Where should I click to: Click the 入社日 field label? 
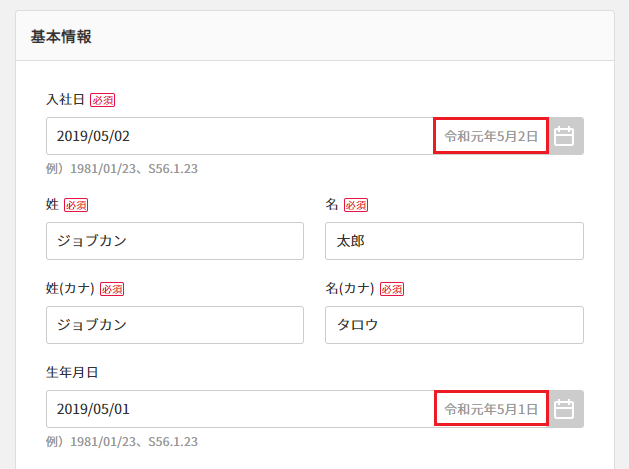[65, 99]
